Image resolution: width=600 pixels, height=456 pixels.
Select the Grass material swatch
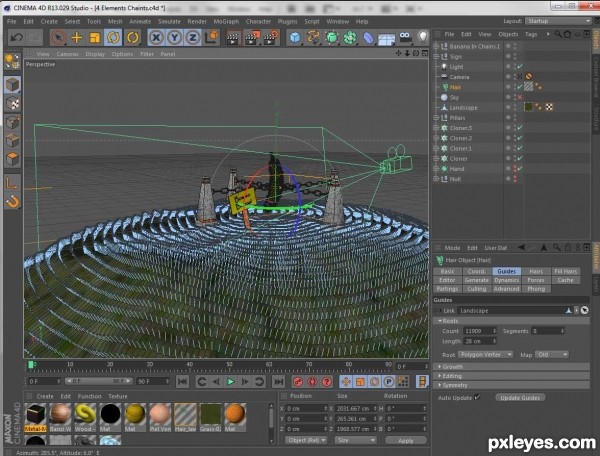210,414
